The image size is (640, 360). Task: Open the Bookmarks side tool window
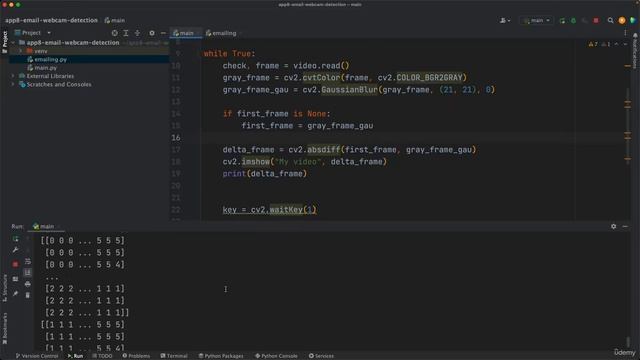click(x=5, y=328)
